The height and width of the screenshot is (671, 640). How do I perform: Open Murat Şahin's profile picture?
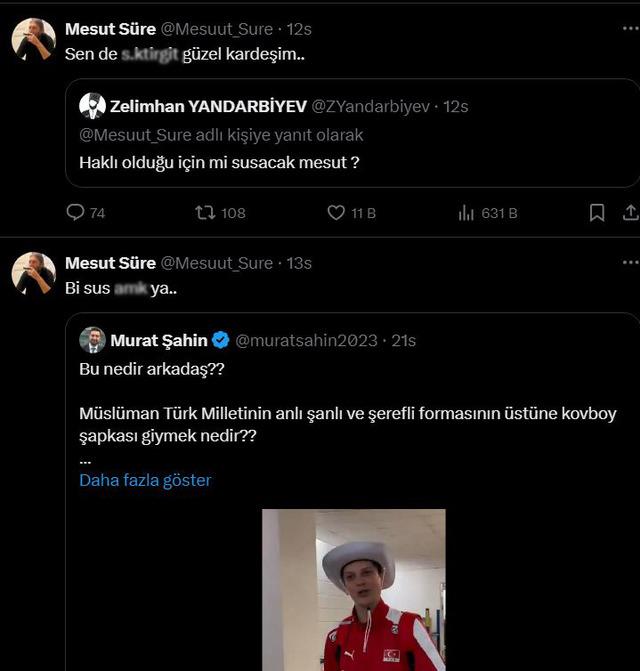(x=92, y=340)
